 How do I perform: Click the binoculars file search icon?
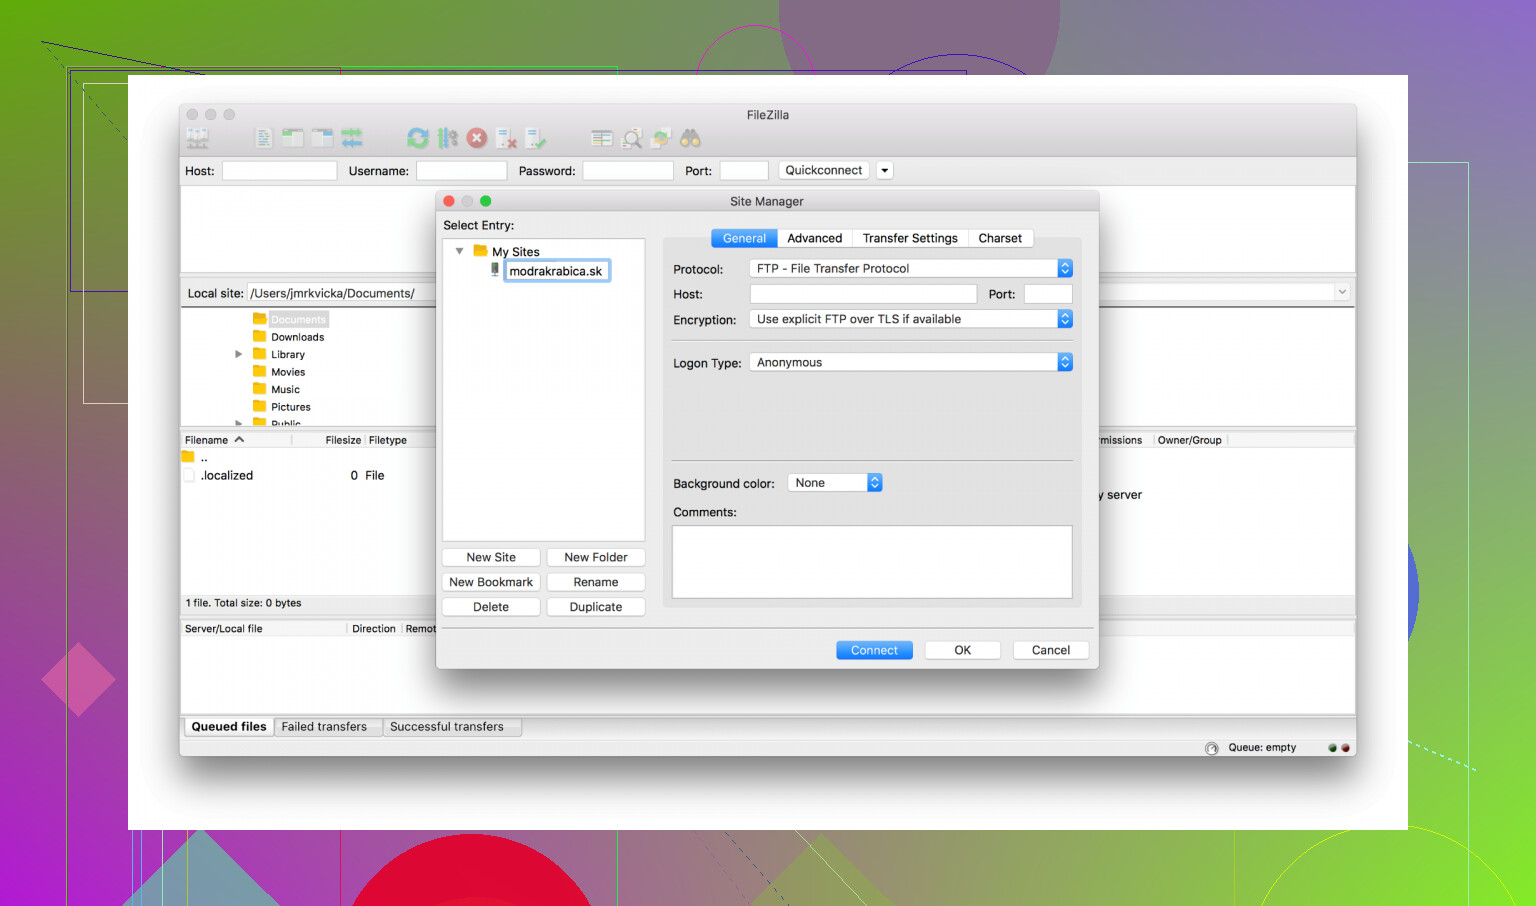point(690,138)
